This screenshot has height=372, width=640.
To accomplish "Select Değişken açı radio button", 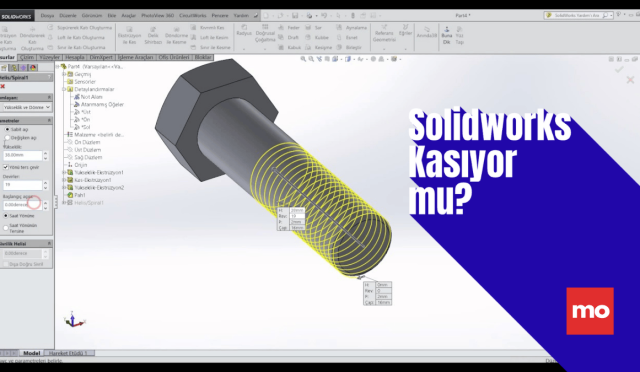I will pos(7,138).
